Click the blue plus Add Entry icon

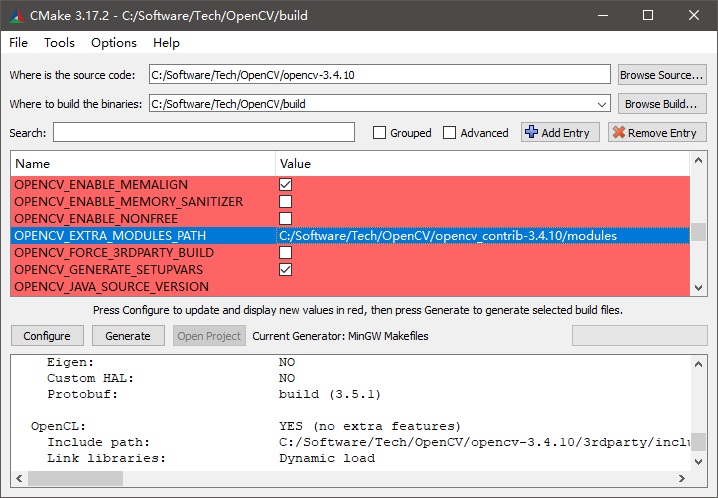pyautogui.click(x=531, y=132)
